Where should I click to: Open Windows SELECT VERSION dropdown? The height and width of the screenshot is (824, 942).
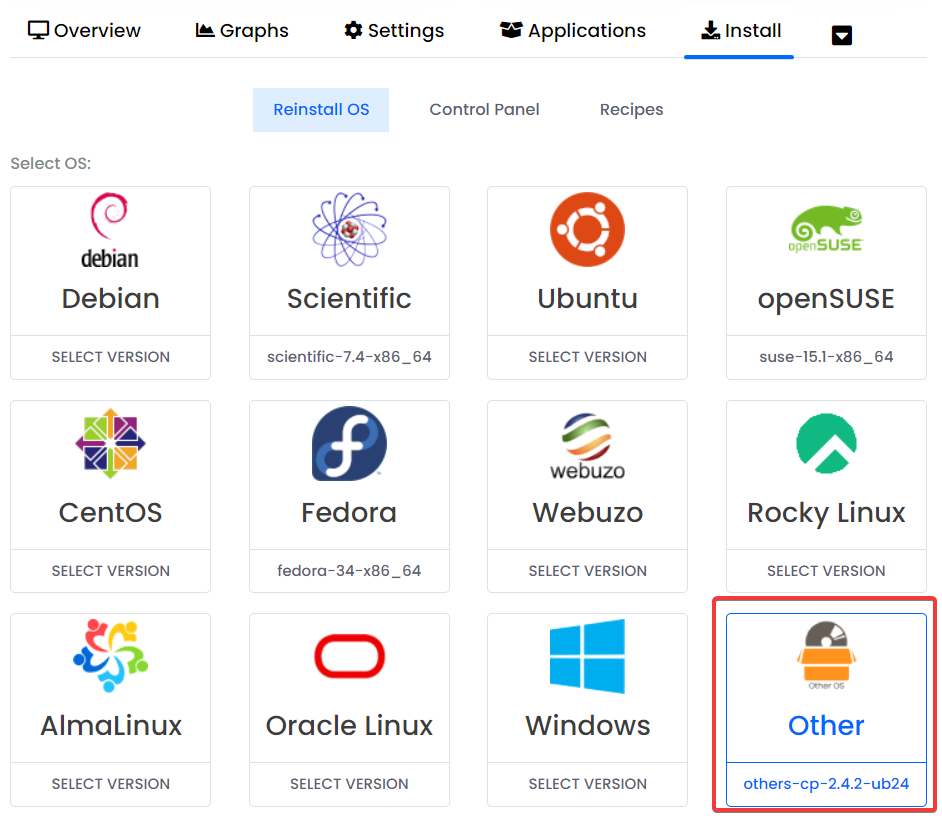(588, 784)
